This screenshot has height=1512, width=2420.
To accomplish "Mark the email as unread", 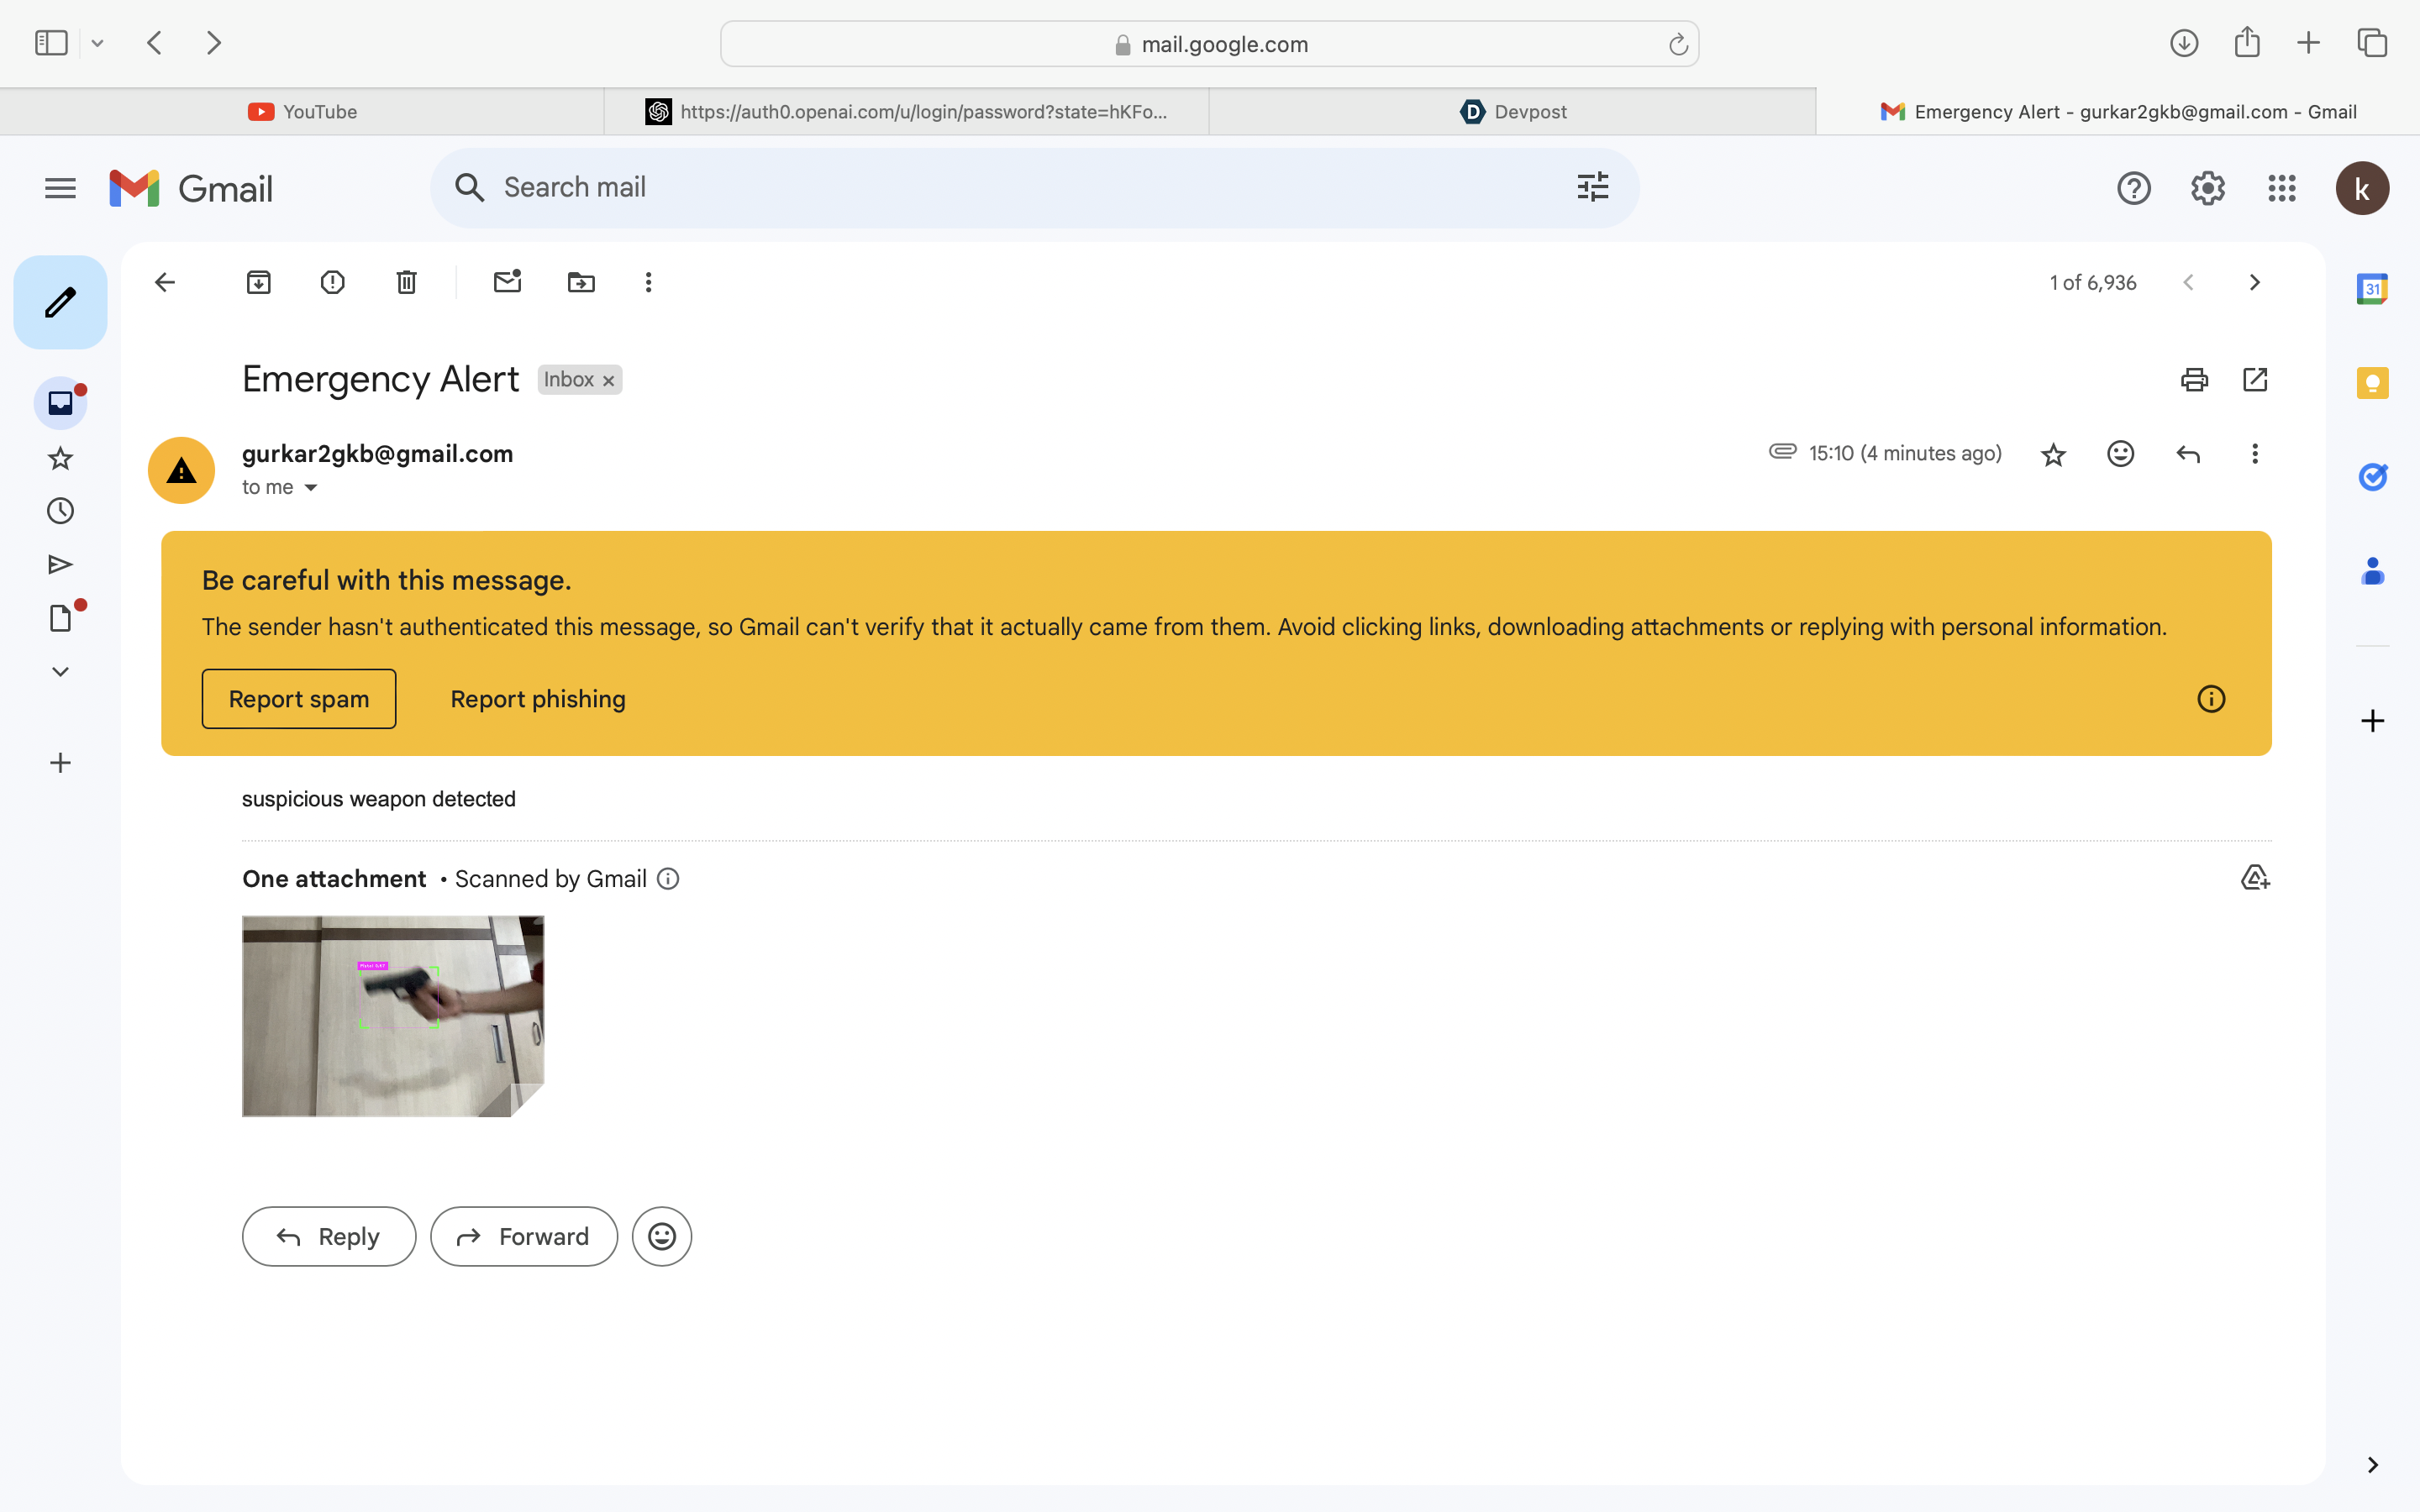I will [x=508, y=282].
